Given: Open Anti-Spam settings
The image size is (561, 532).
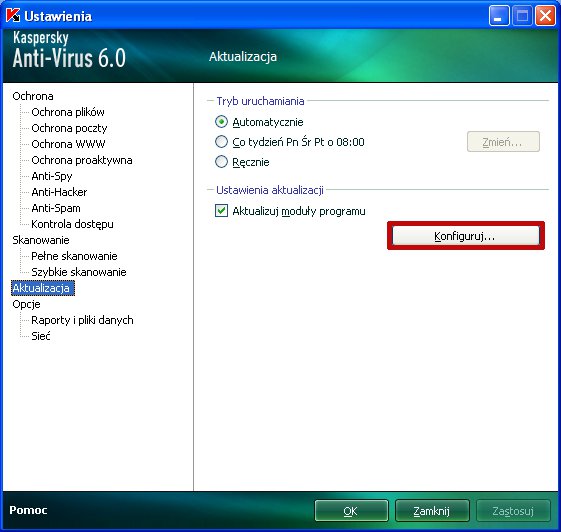Looking at the screenshot, I should tap(56, 208).
